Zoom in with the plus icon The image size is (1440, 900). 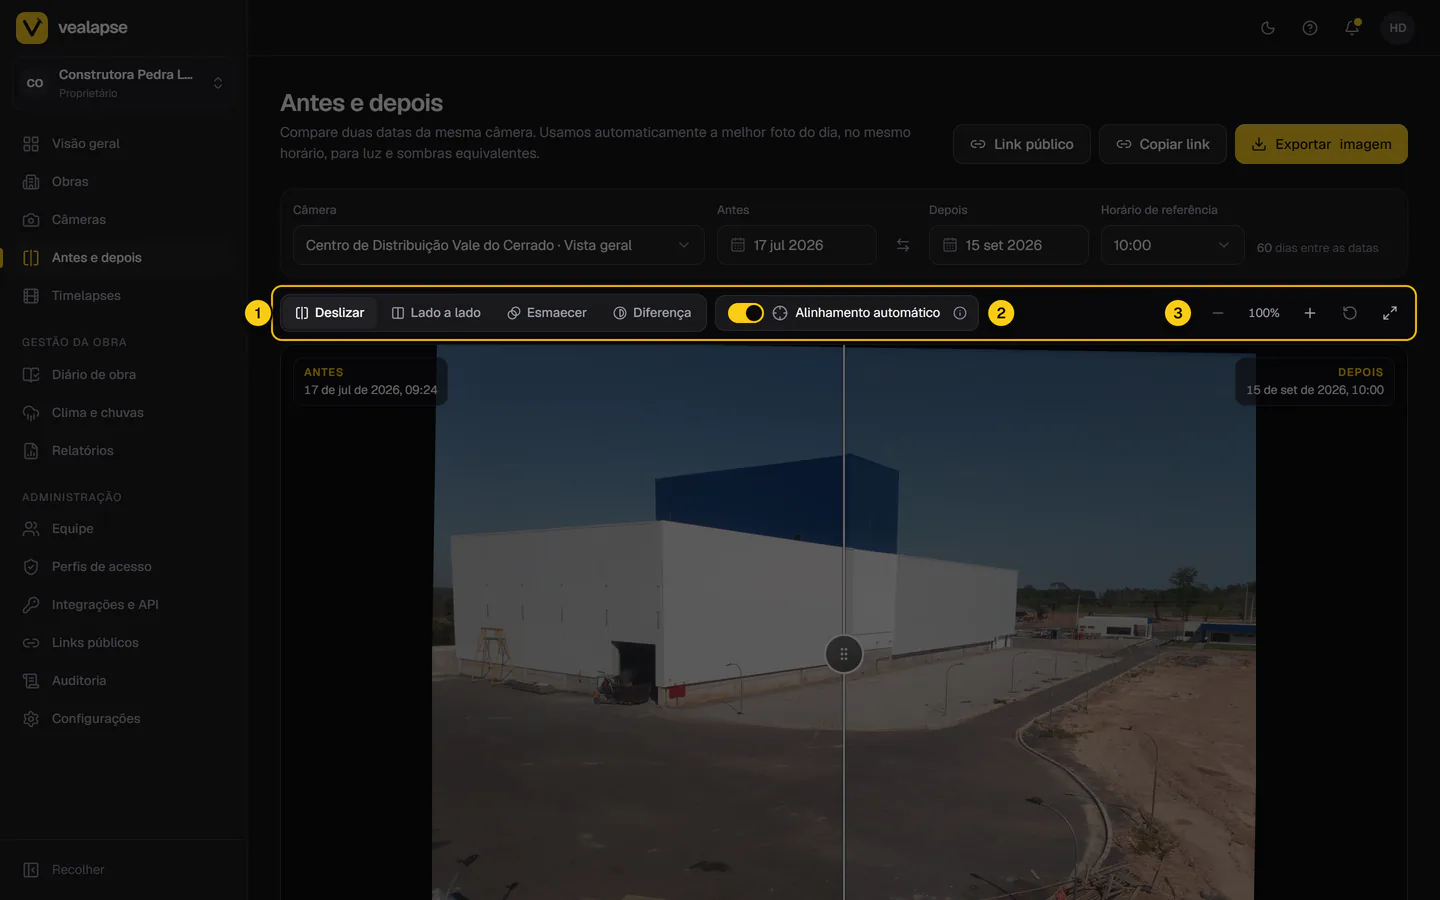(1310, 313)
